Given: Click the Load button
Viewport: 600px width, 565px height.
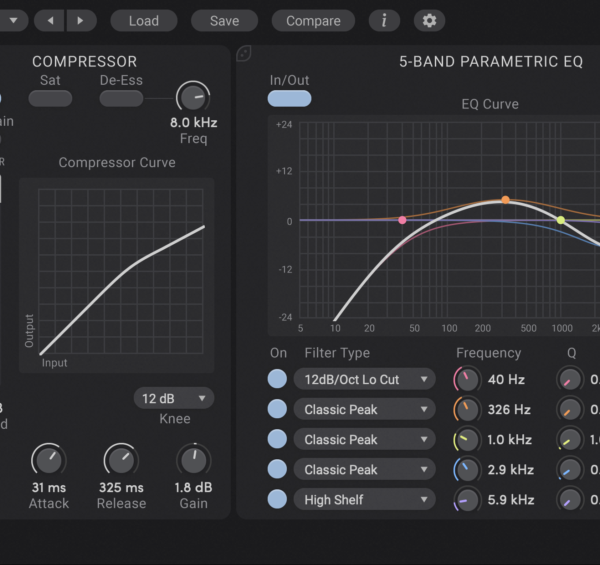Looking at the screenshot, I should pos(143,20).
